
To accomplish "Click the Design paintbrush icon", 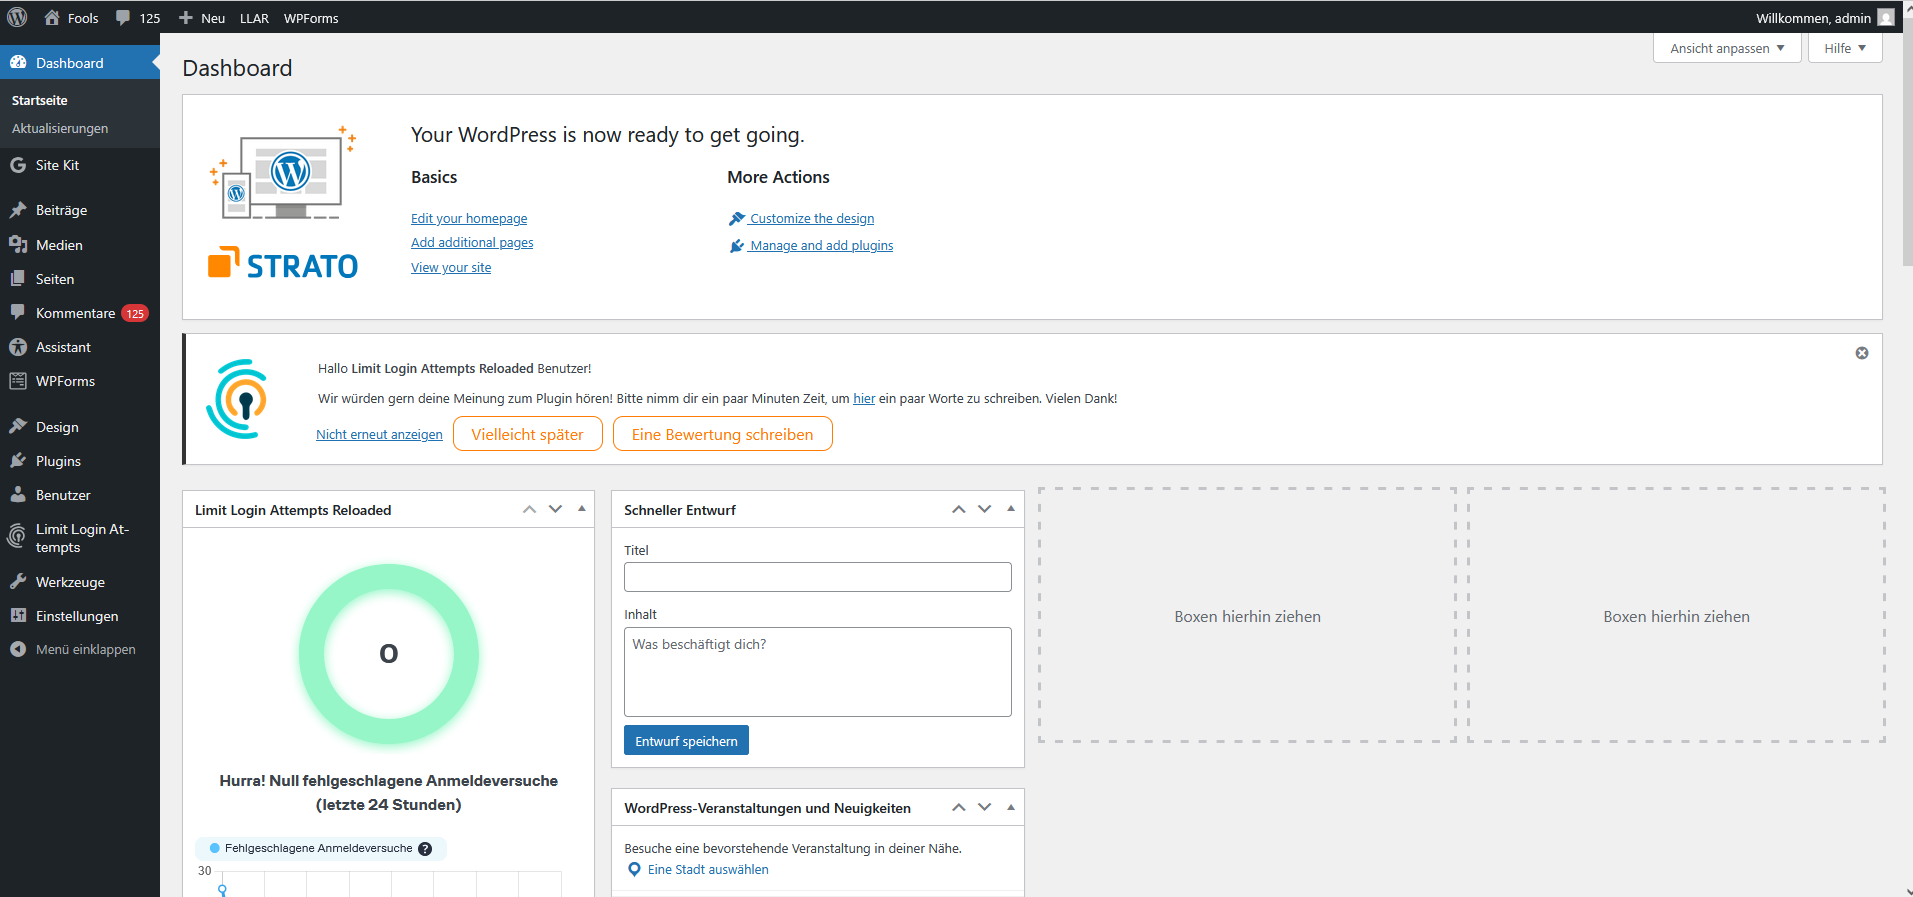I will [18, 426].
